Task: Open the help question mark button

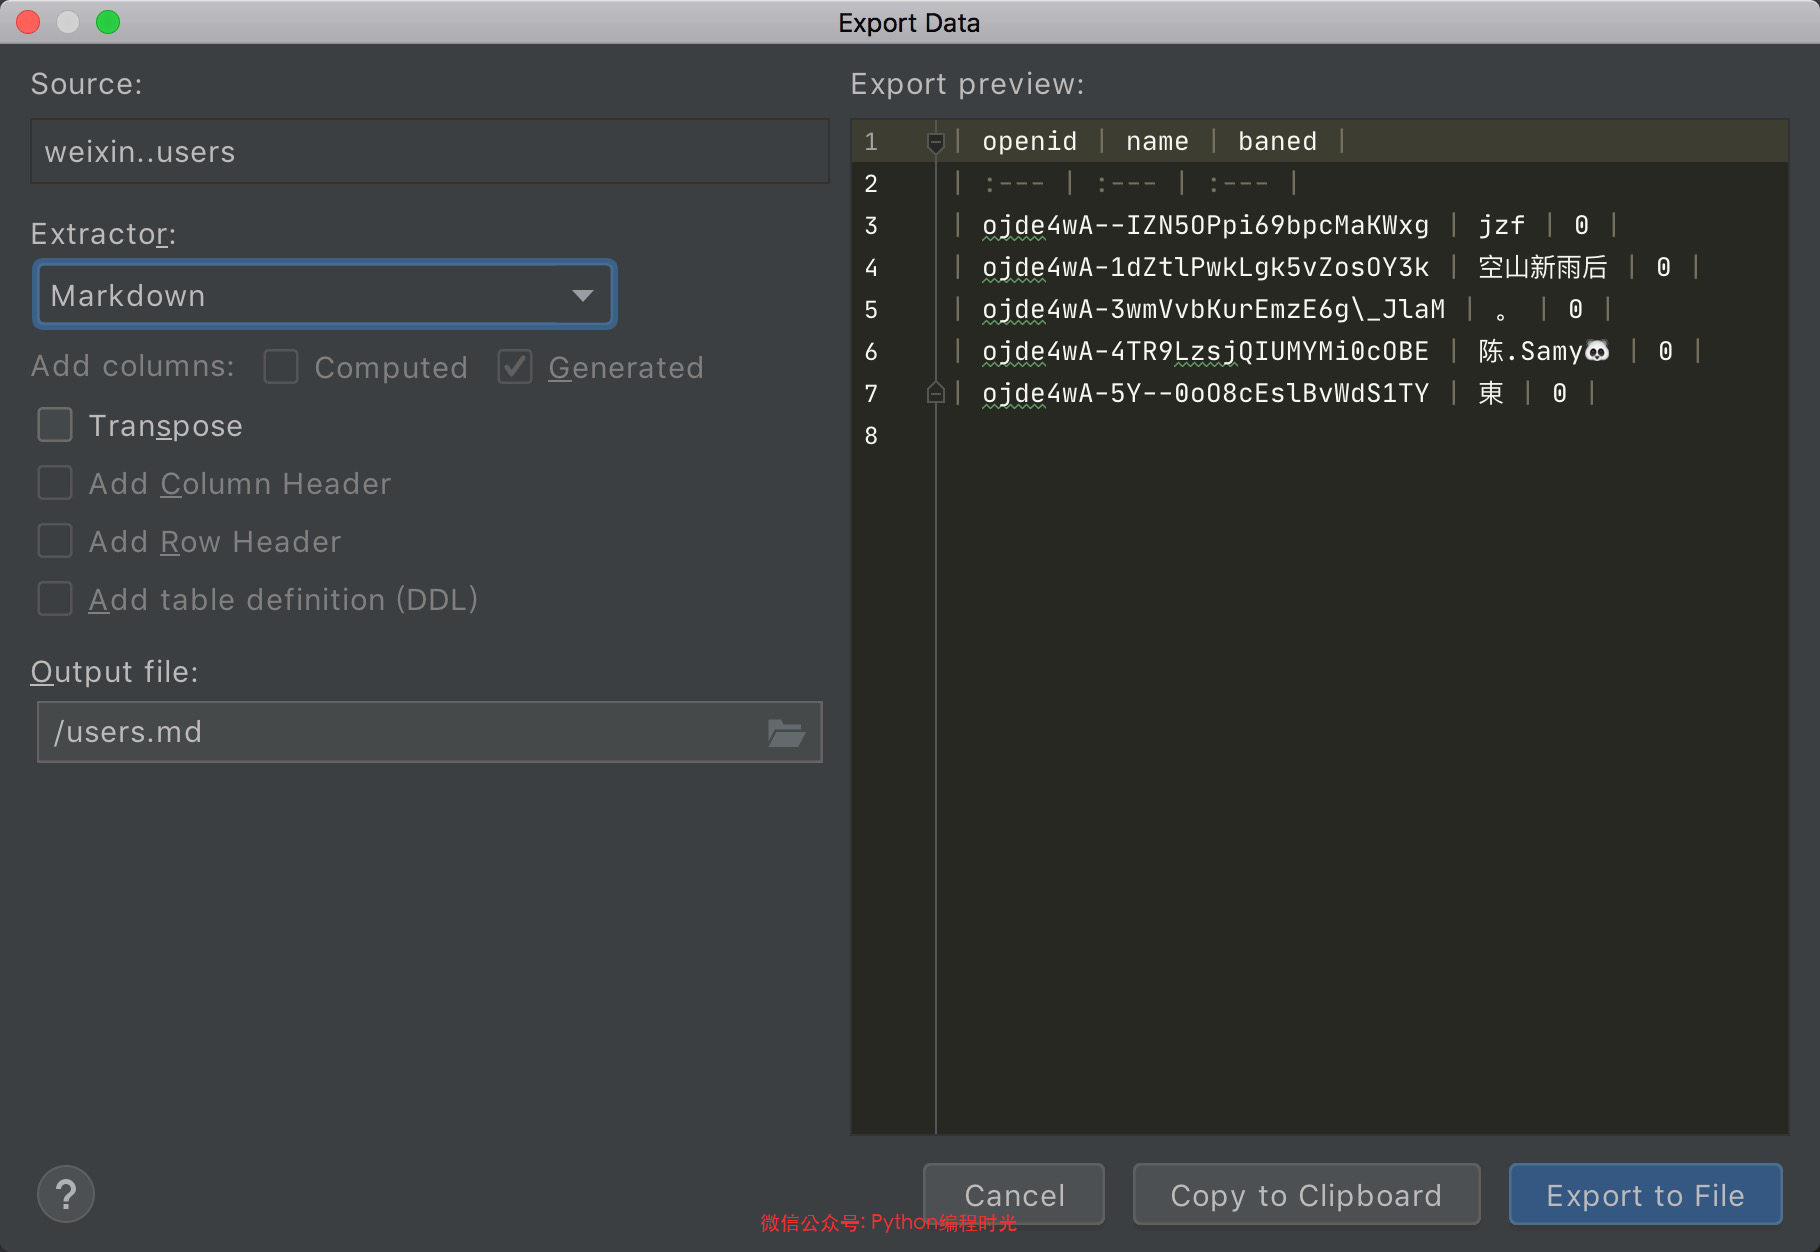Action: point(66,1194)
